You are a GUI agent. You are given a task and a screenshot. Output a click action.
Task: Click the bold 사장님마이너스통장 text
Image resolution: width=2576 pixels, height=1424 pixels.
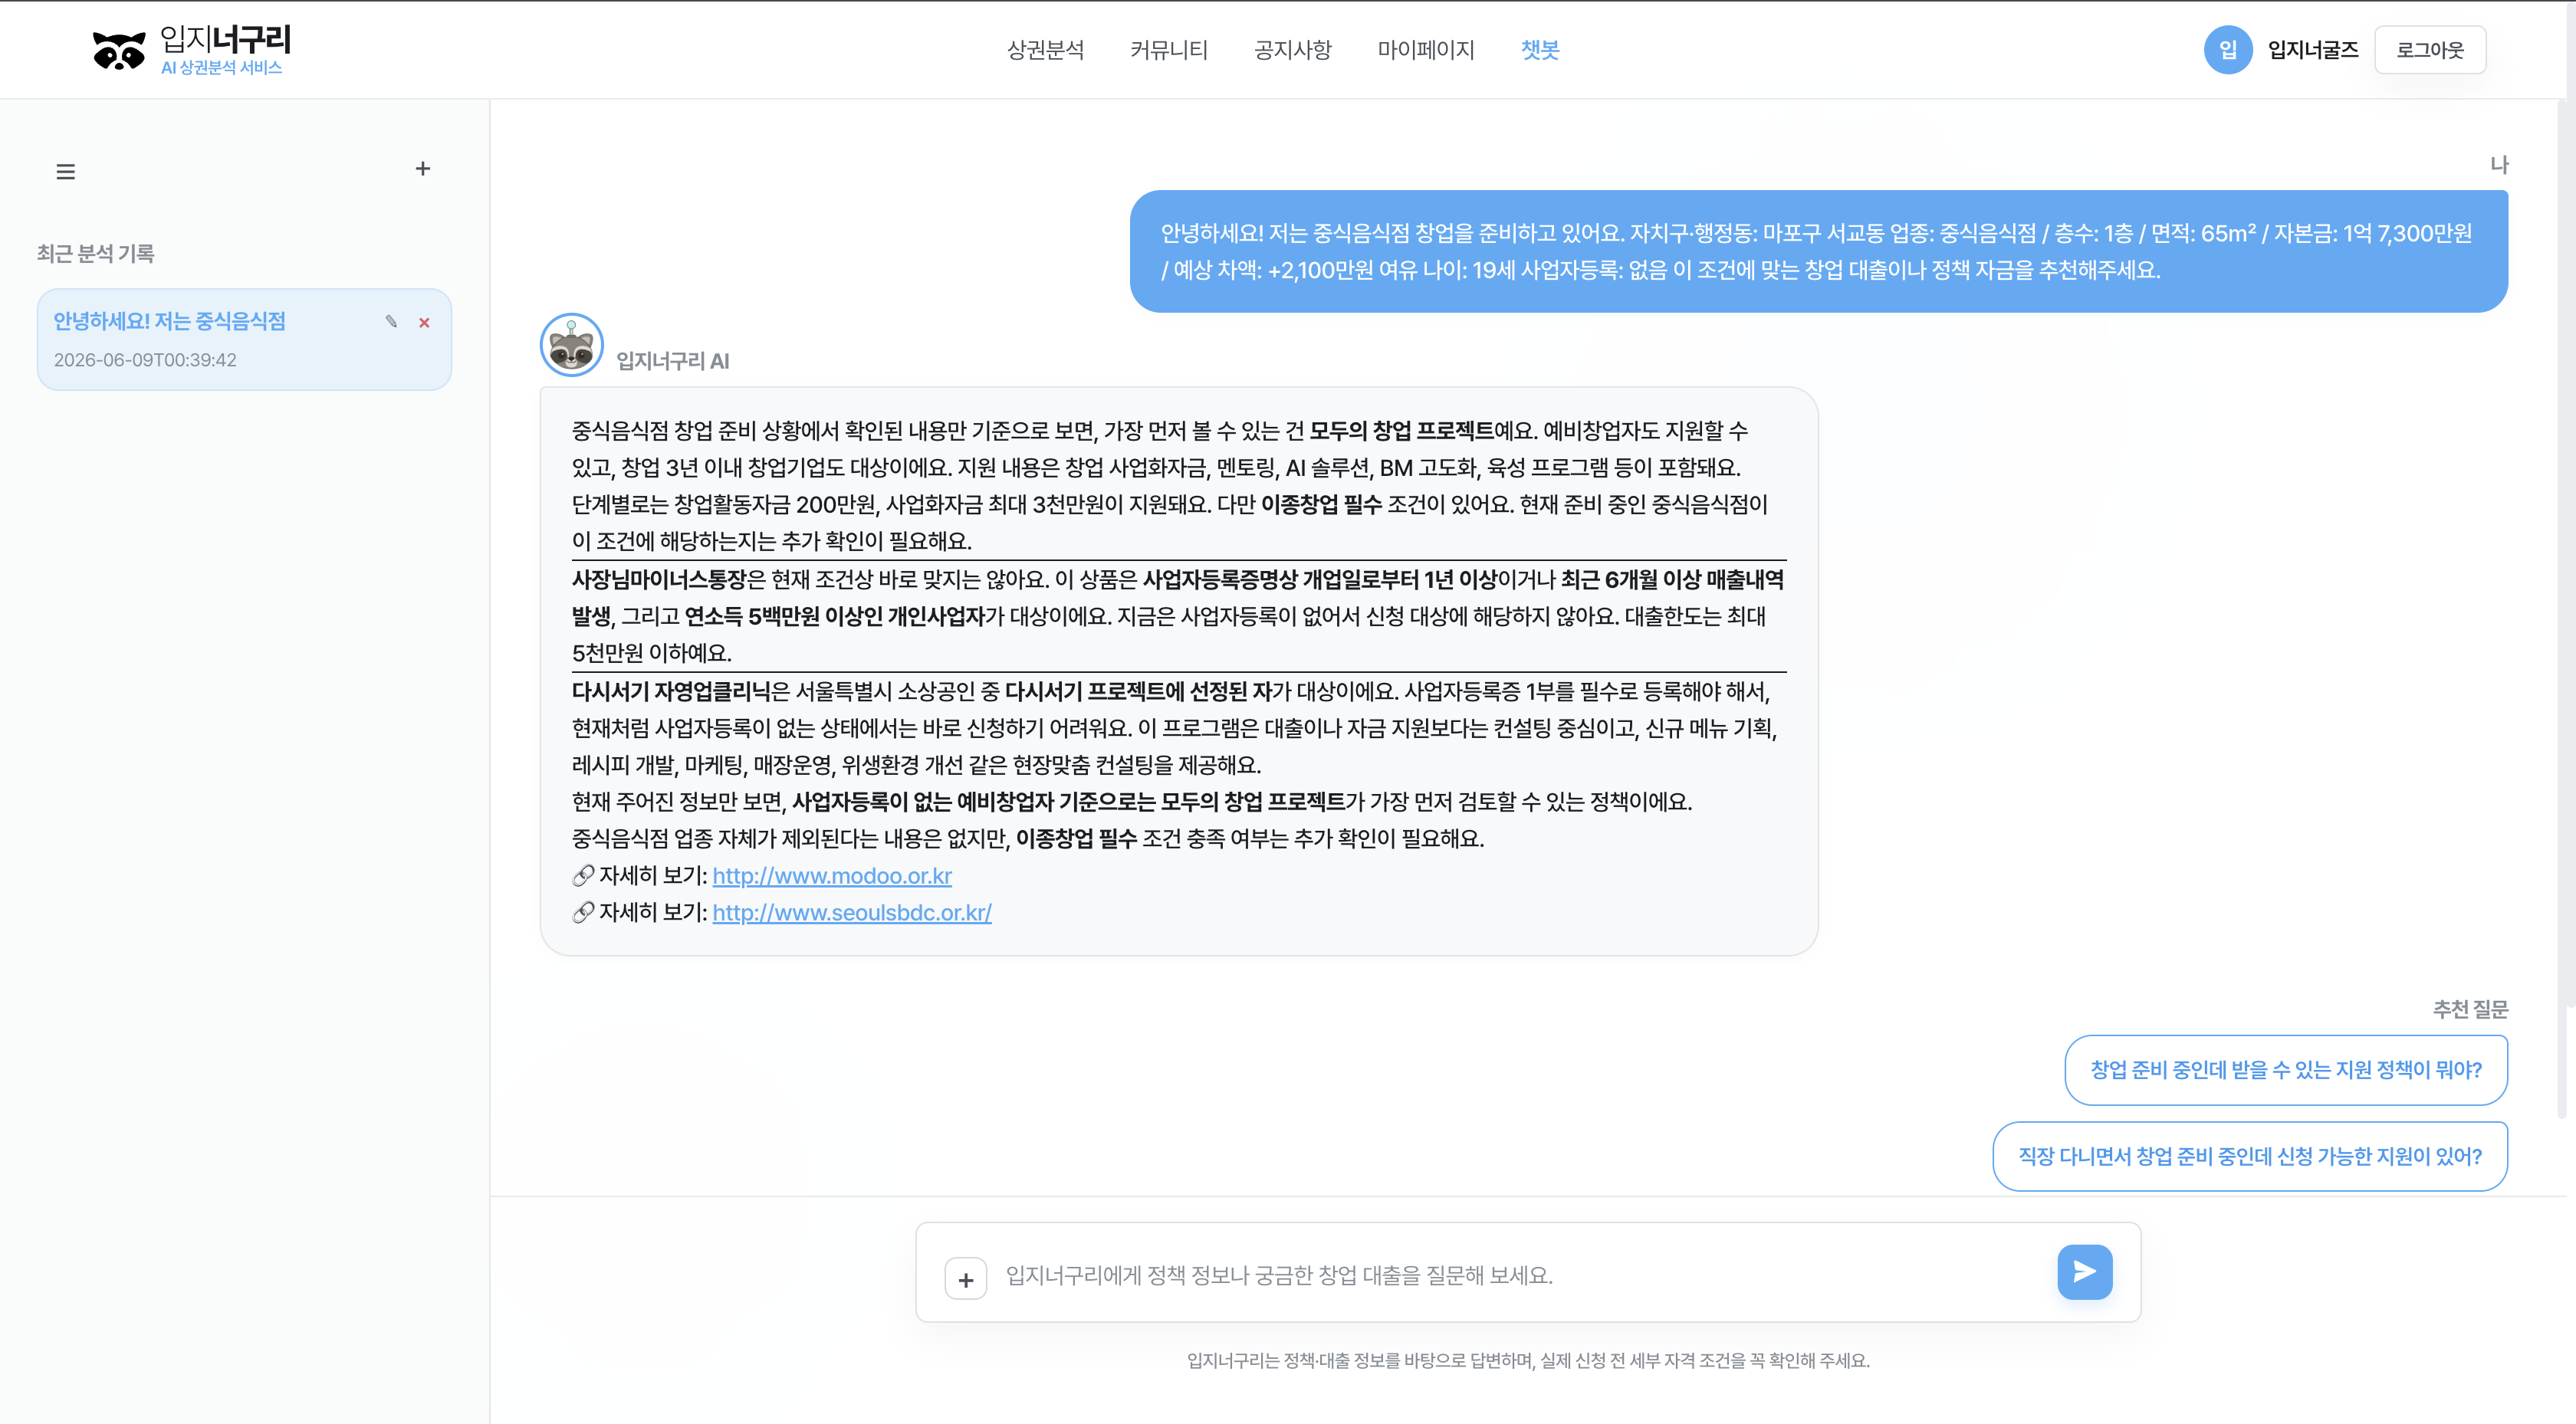[x=659, y=579]
